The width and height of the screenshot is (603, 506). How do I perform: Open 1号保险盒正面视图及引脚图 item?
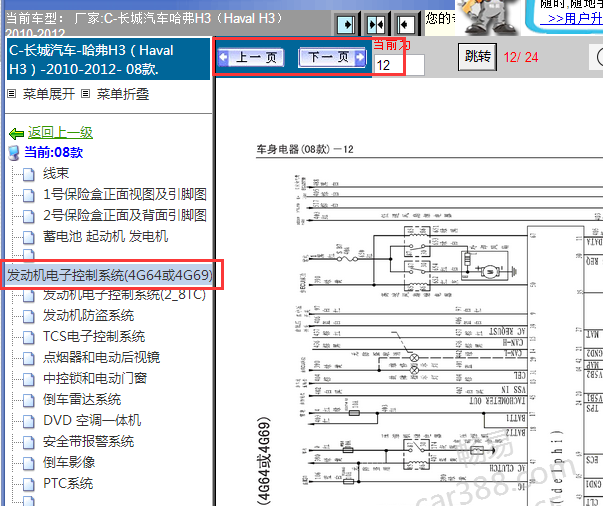coord(125,194)
